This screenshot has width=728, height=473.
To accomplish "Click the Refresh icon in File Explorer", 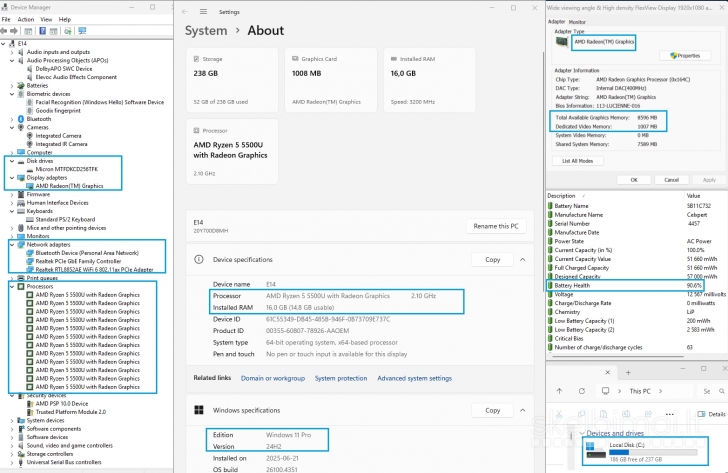I will point(582,391).
